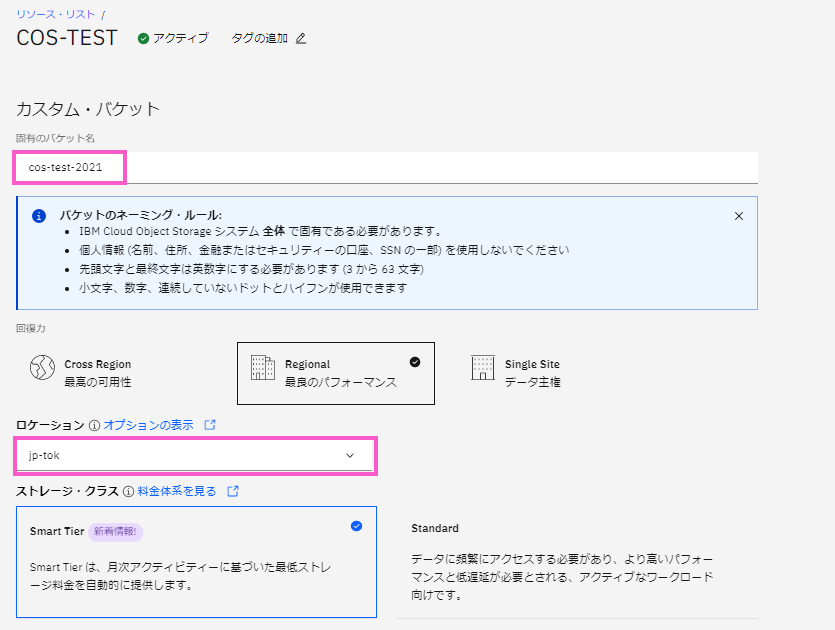This screenshot has width=835, height=630.
Task: Go to リソース・リスト breadcrumb
Action: (56, 14)
